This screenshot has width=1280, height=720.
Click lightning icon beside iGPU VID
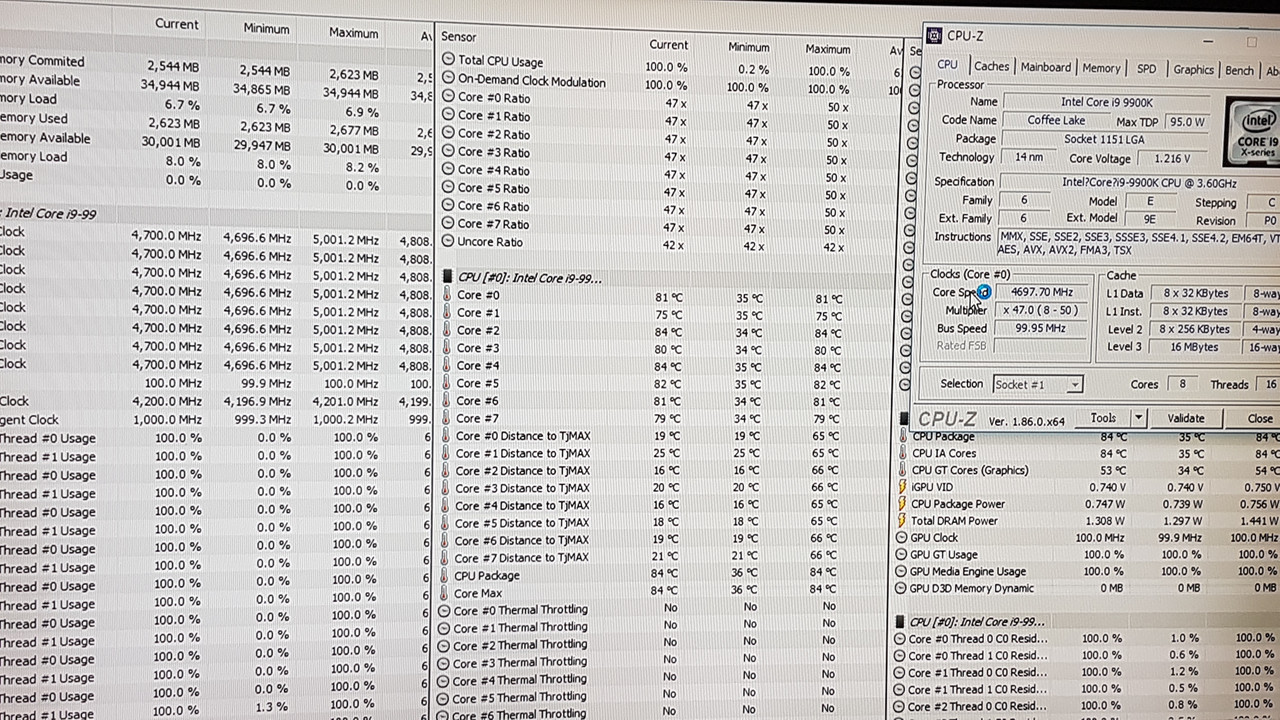click(902, 487)
